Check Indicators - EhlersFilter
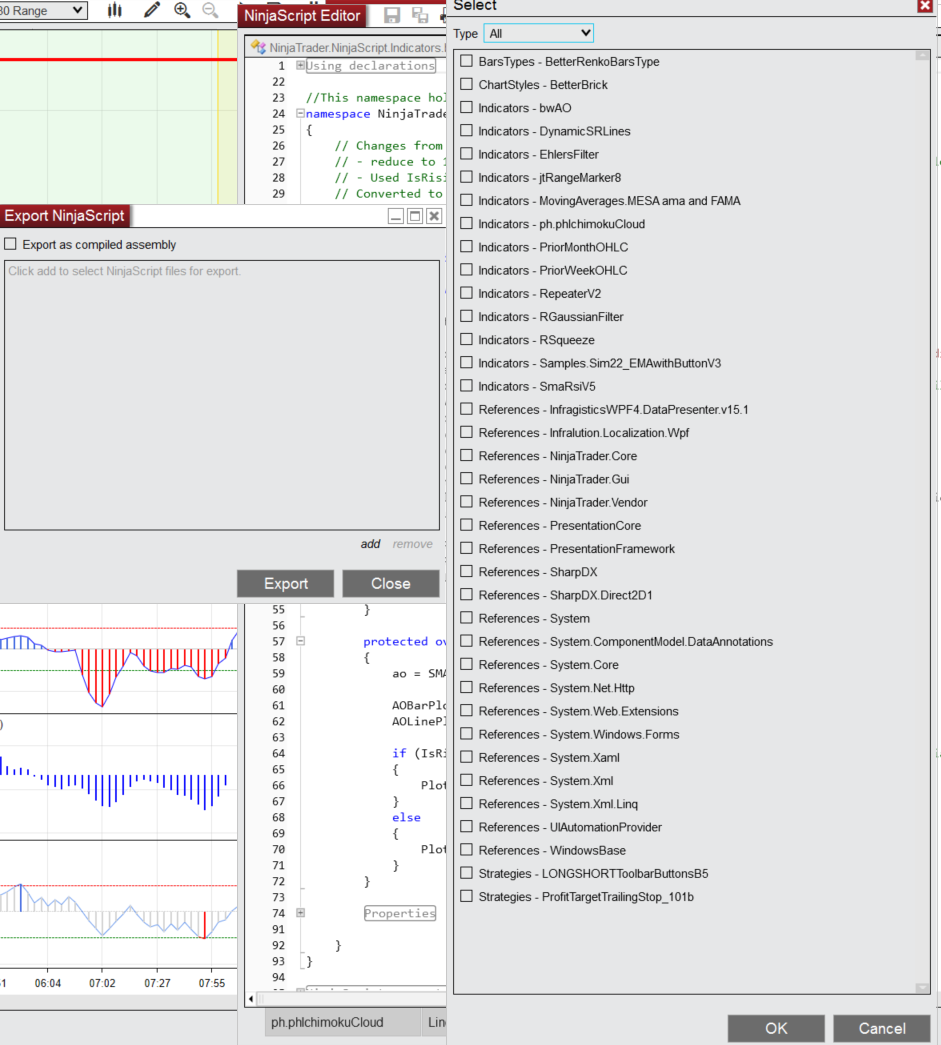The height and width of the screenshot is (1045, 941). [x=467, y=154]
